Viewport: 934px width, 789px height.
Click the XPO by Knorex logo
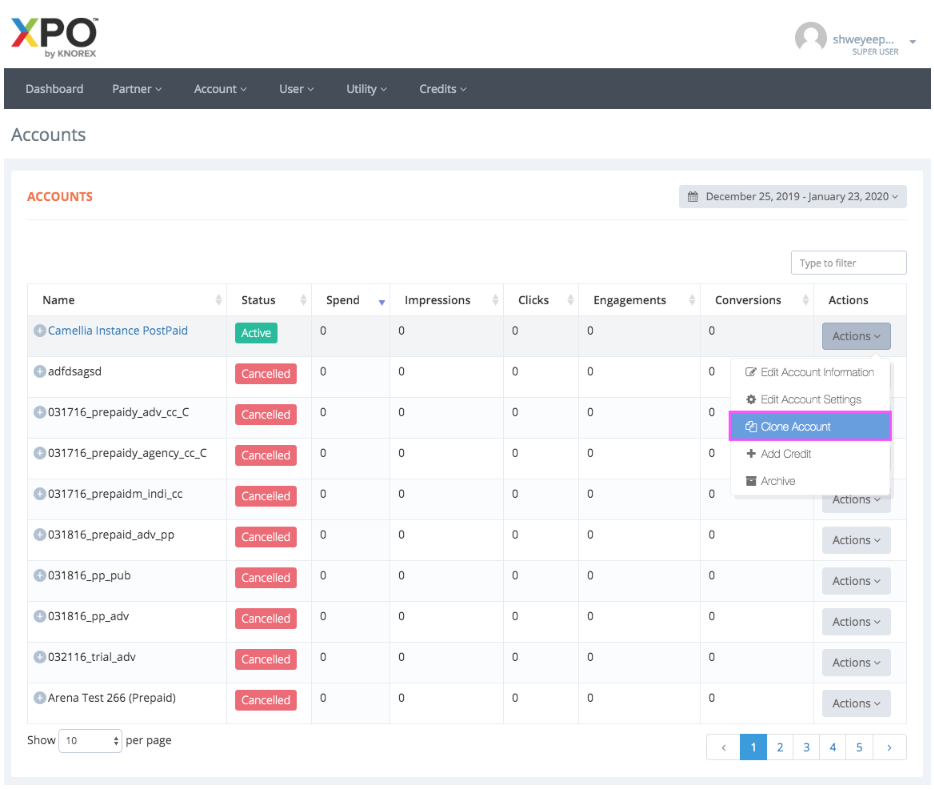54,37
